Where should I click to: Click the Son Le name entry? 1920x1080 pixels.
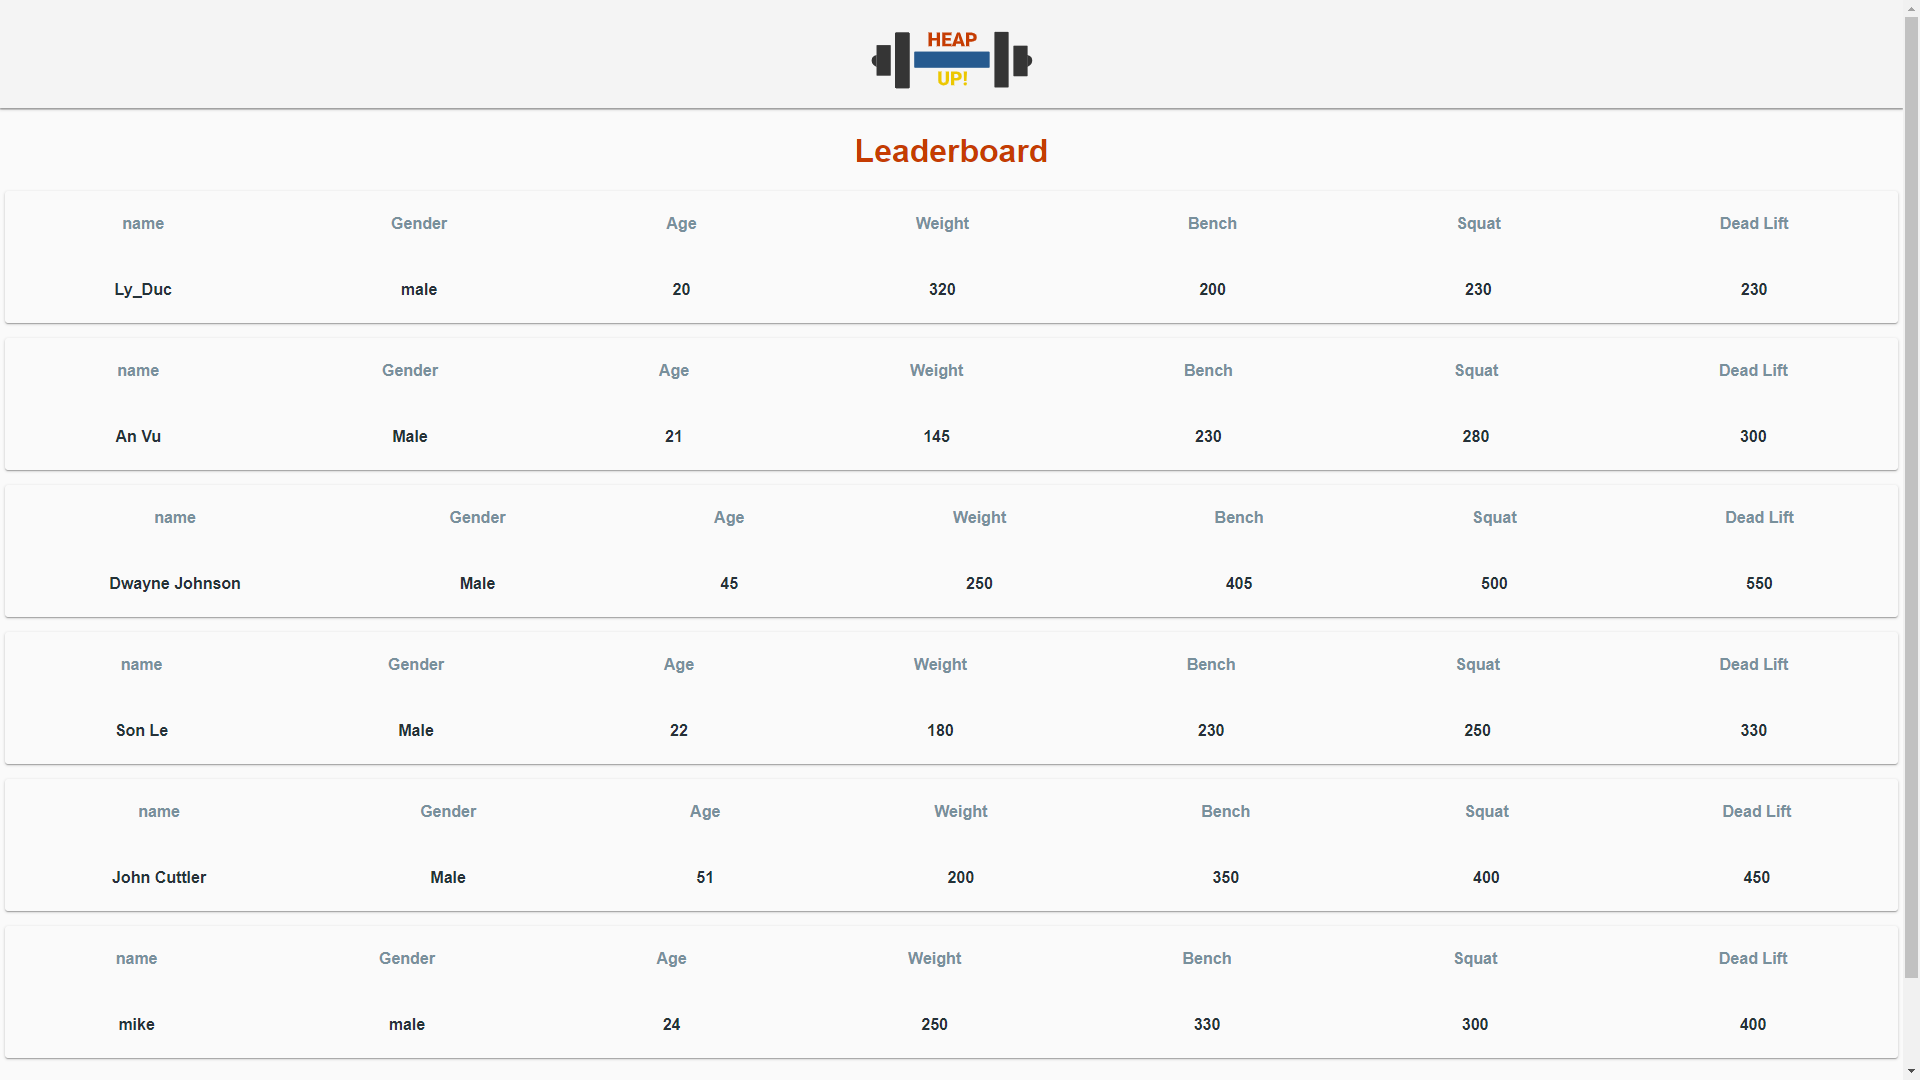pos(142,730)
